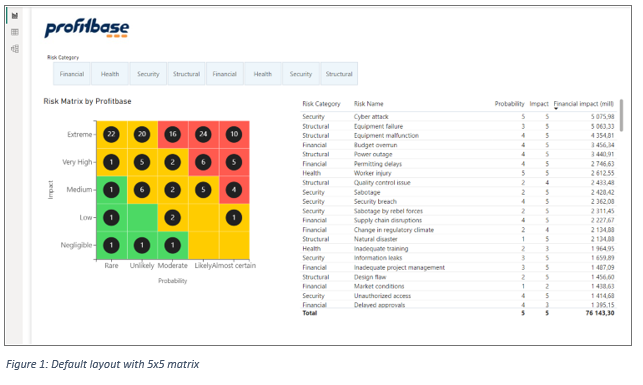643x385 pixels.
Task: Select the 'Sabotage by rebel forces' risk name
Action: click(x=388, y=211)
